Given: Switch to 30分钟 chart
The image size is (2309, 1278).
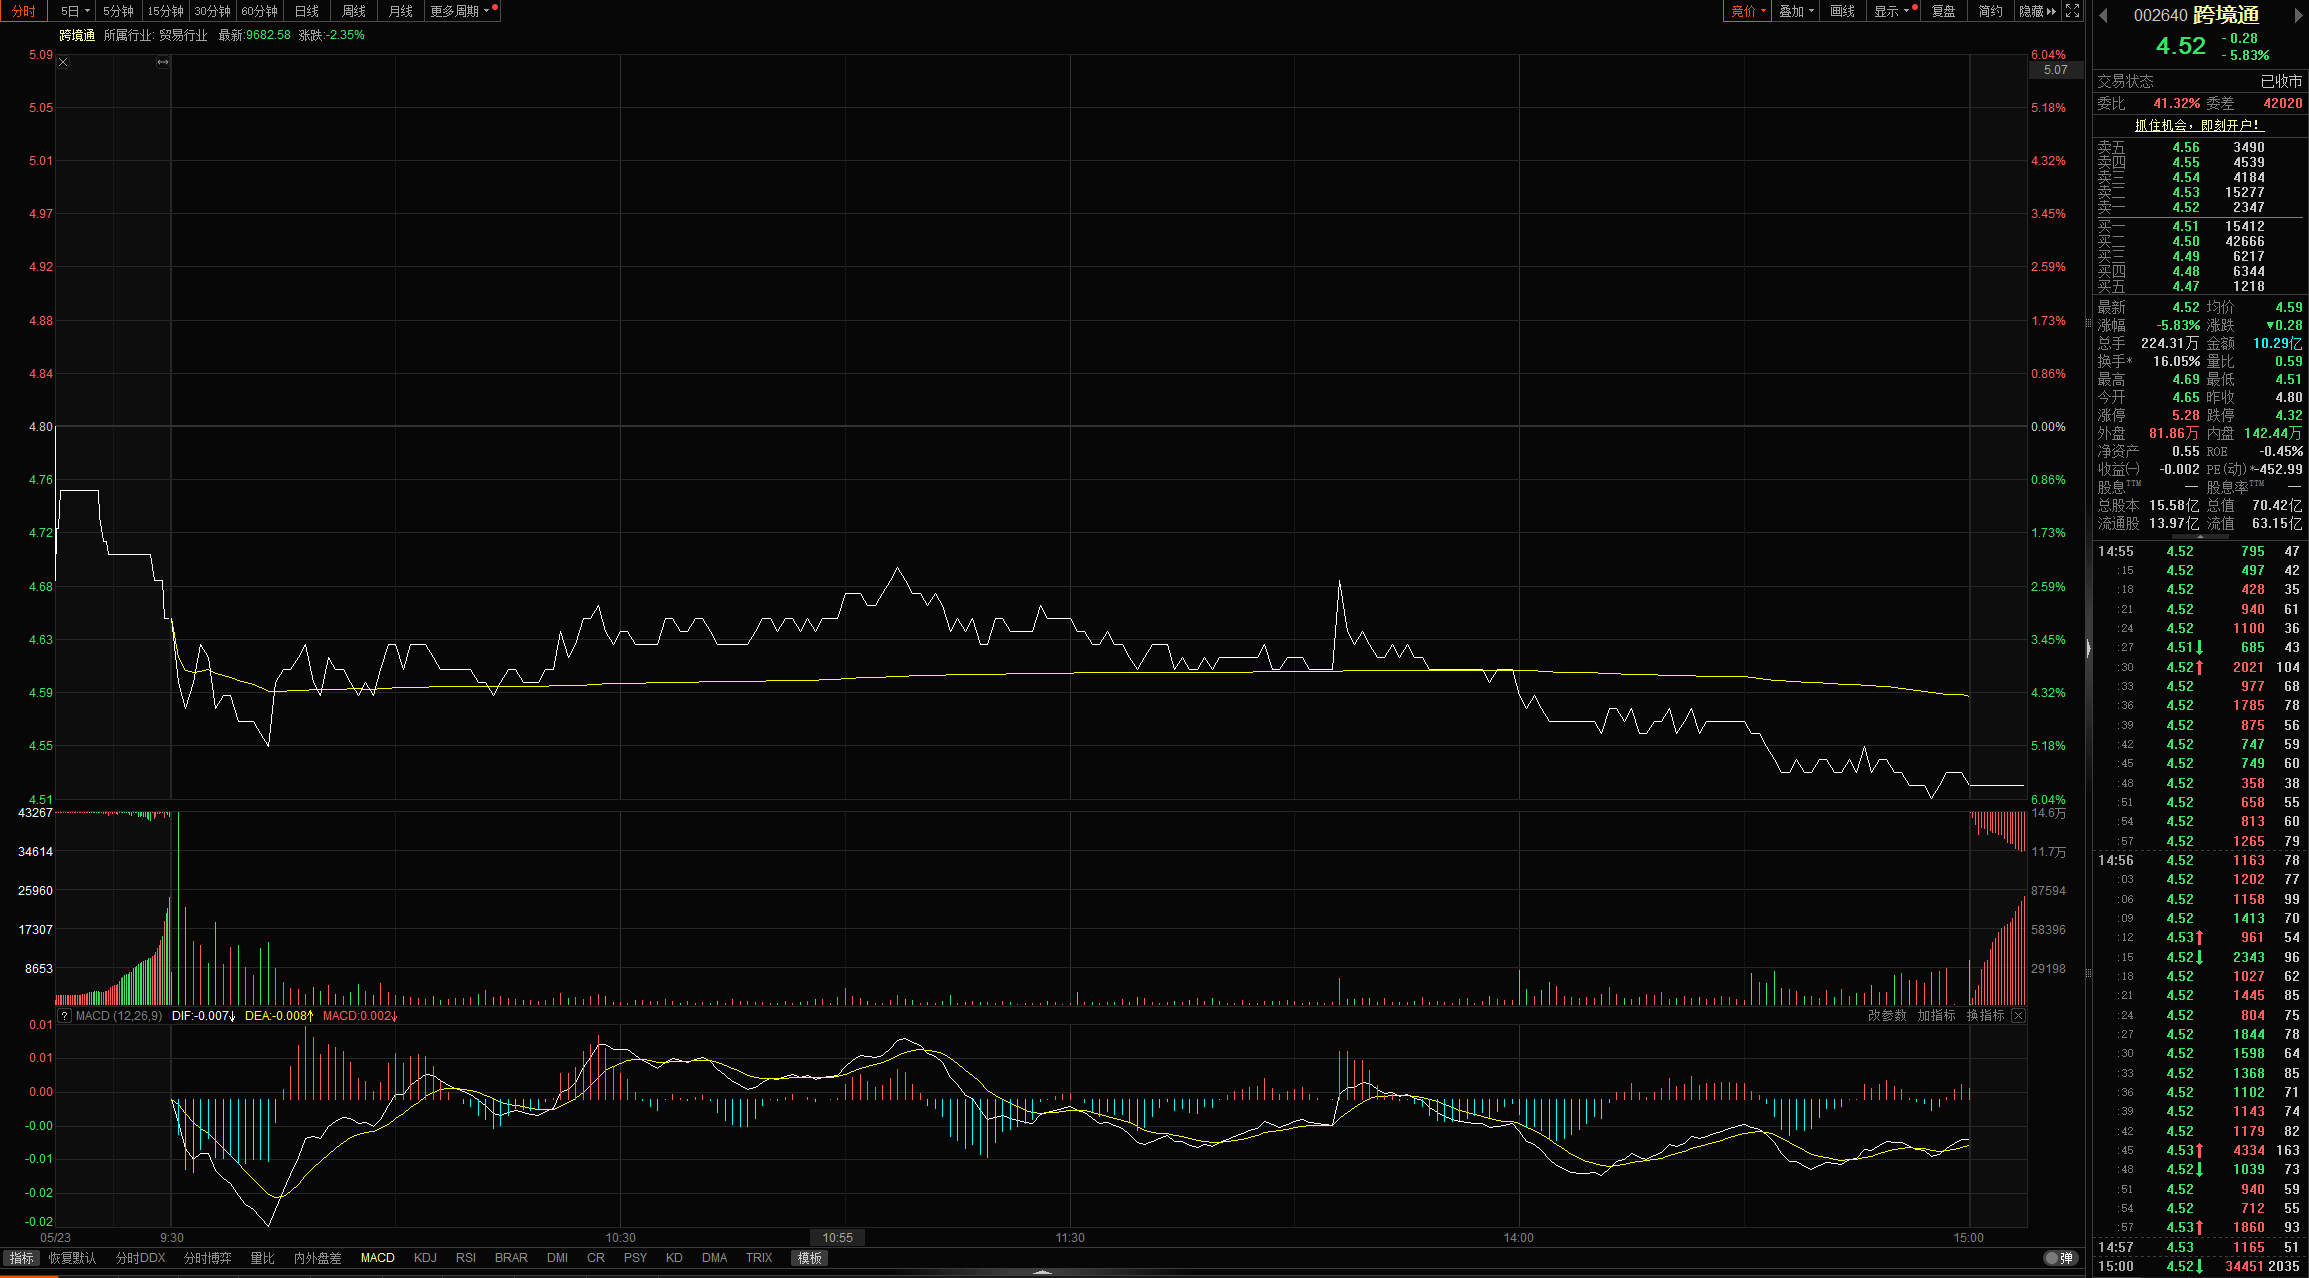Looking at the screenshot, I should click(x=212, y=11).
